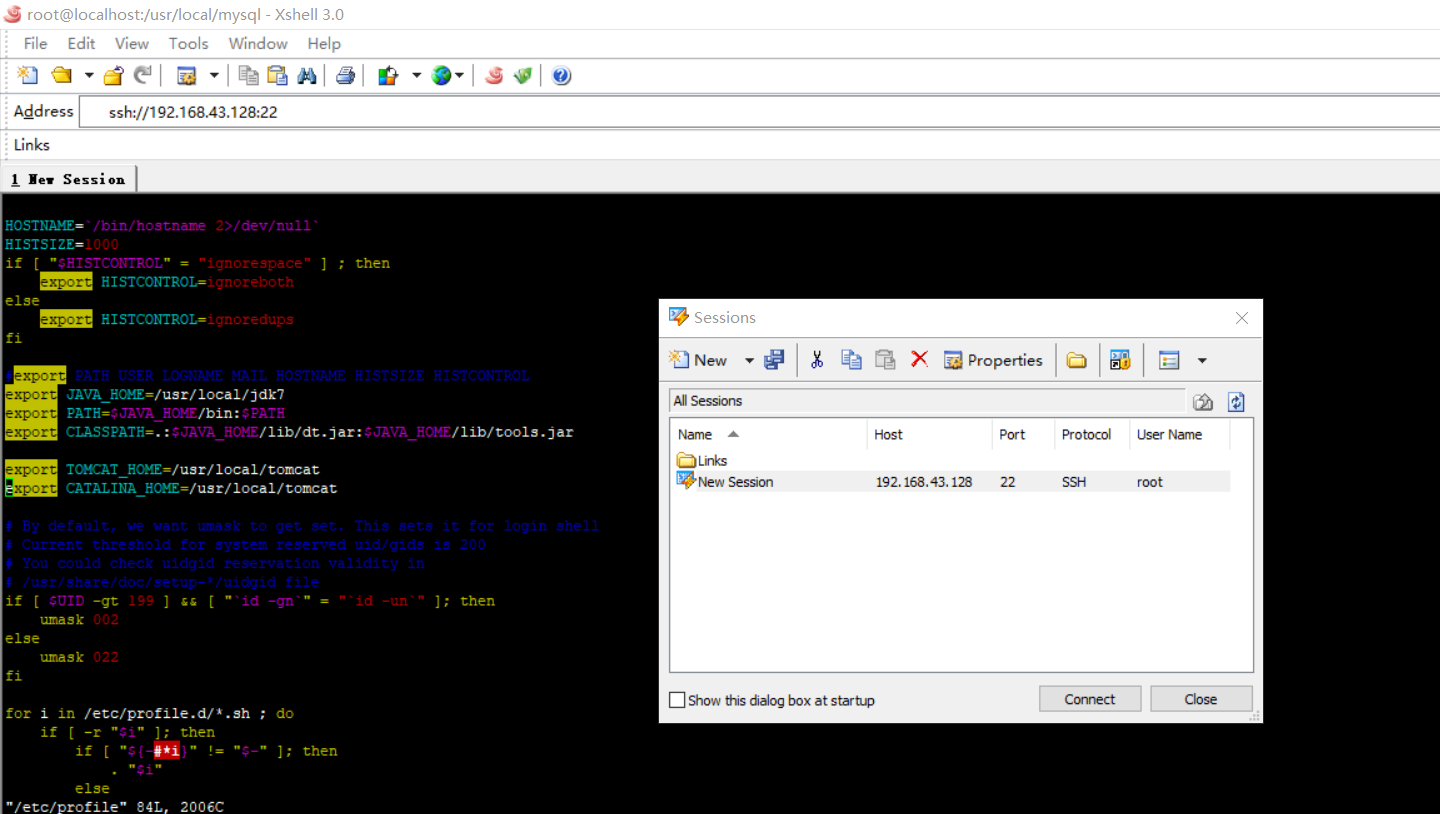The width and height of the screenshot is (1440, 814).
Task: Open the View menu
Action: click(131, 43)
